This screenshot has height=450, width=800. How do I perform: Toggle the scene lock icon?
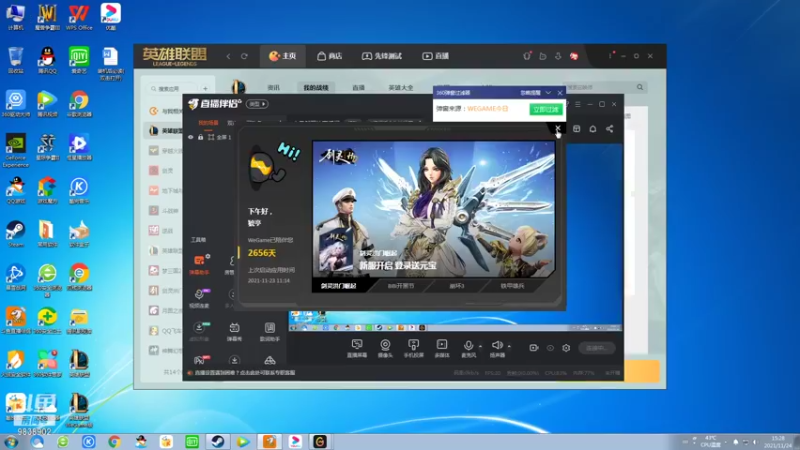[201, 137]
